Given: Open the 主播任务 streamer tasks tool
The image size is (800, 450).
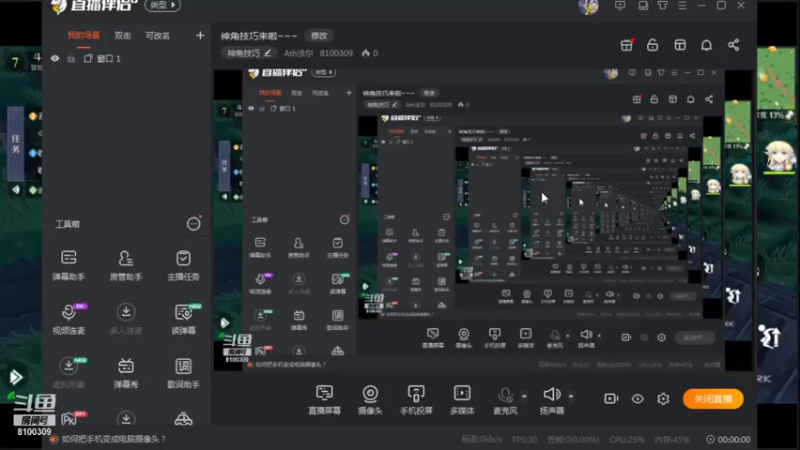Looking at the screenshot, I should pos(183,265).
